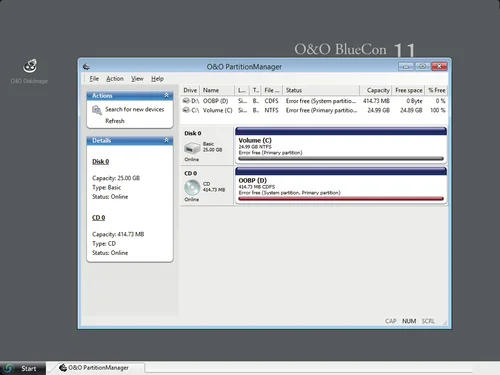
Task: Sort by Drive column header
Action: pos(190,90)
